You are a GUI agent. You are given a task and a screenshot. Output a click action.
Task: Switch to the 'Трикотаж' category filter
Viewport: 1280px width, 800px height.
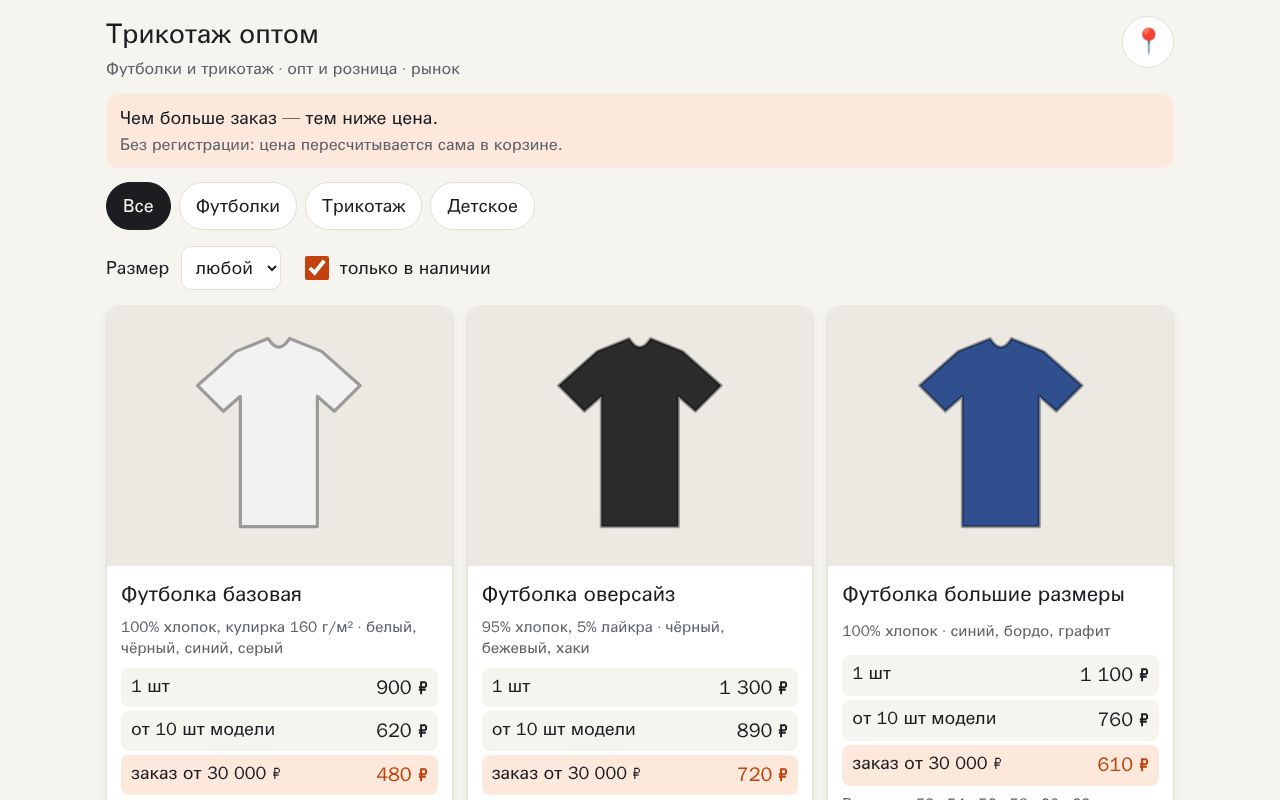(x=364, y=206)
